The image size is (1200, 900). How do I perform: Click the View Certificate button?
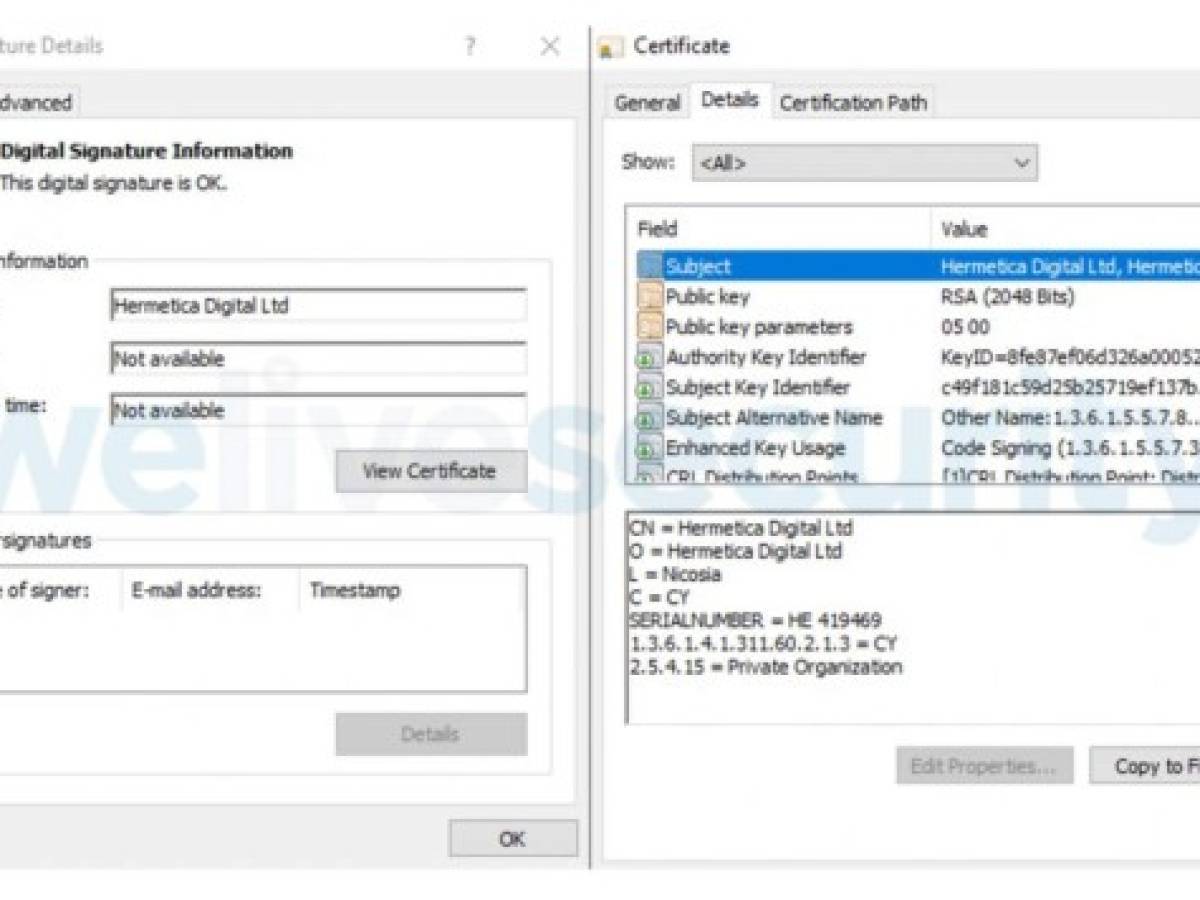(431, 471)
